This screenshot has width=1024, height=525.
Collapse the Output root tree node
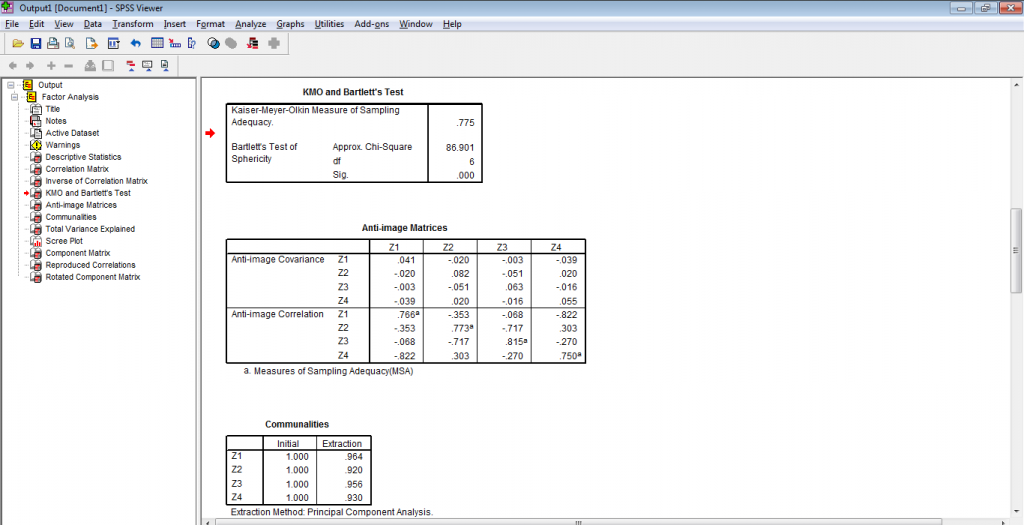point(9,85)
